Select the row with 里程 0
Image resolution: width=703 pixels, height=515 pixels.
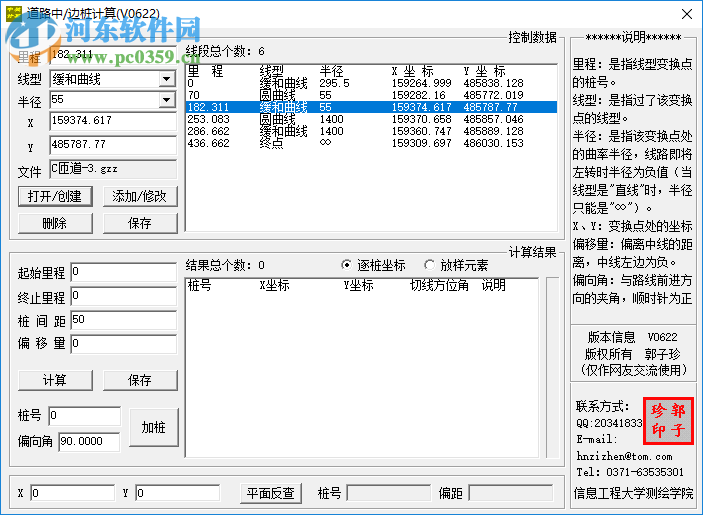[x=371, y=83]
